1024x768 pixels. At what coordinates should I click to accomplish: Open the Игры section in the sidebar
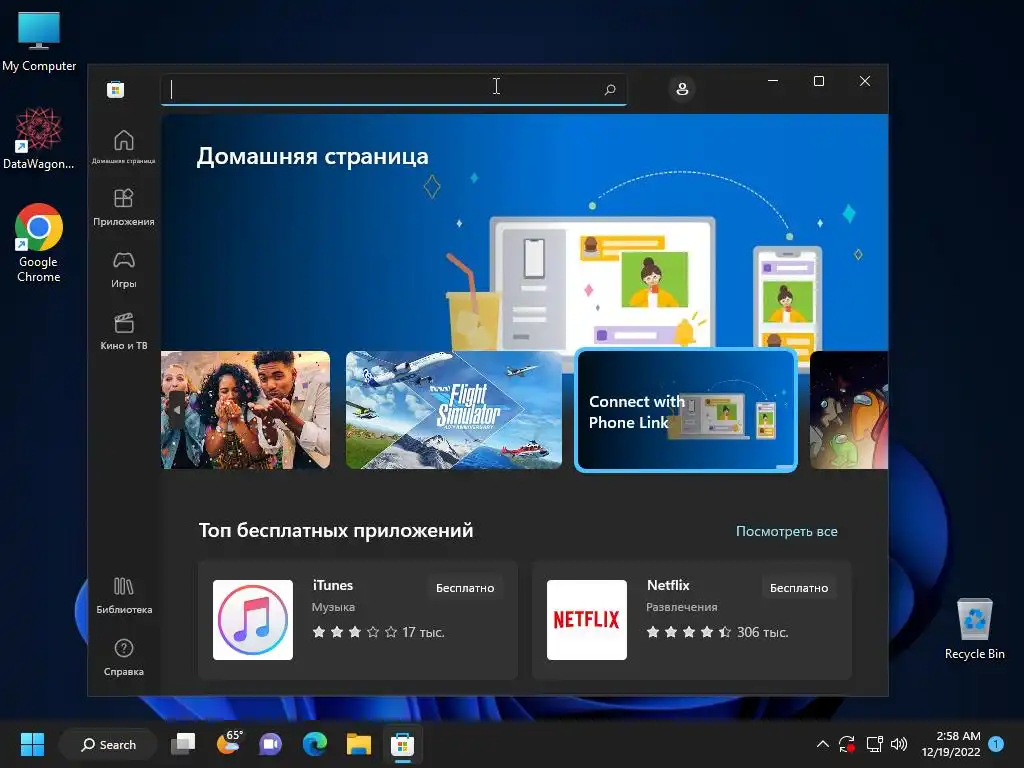[x=123, y=270]
